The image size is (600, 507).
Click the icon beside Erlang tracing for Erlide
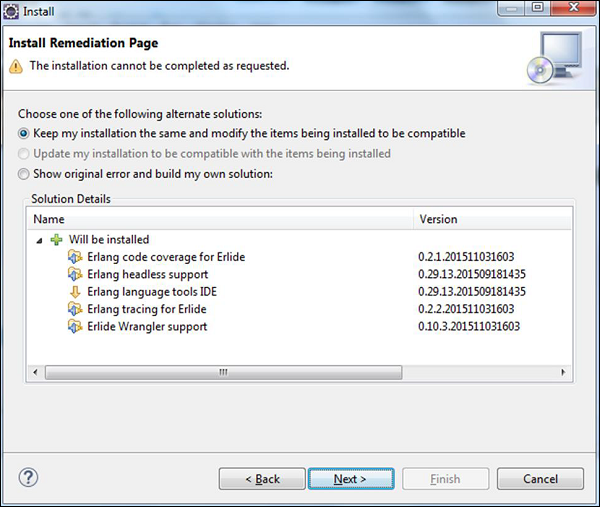point(74,309)
